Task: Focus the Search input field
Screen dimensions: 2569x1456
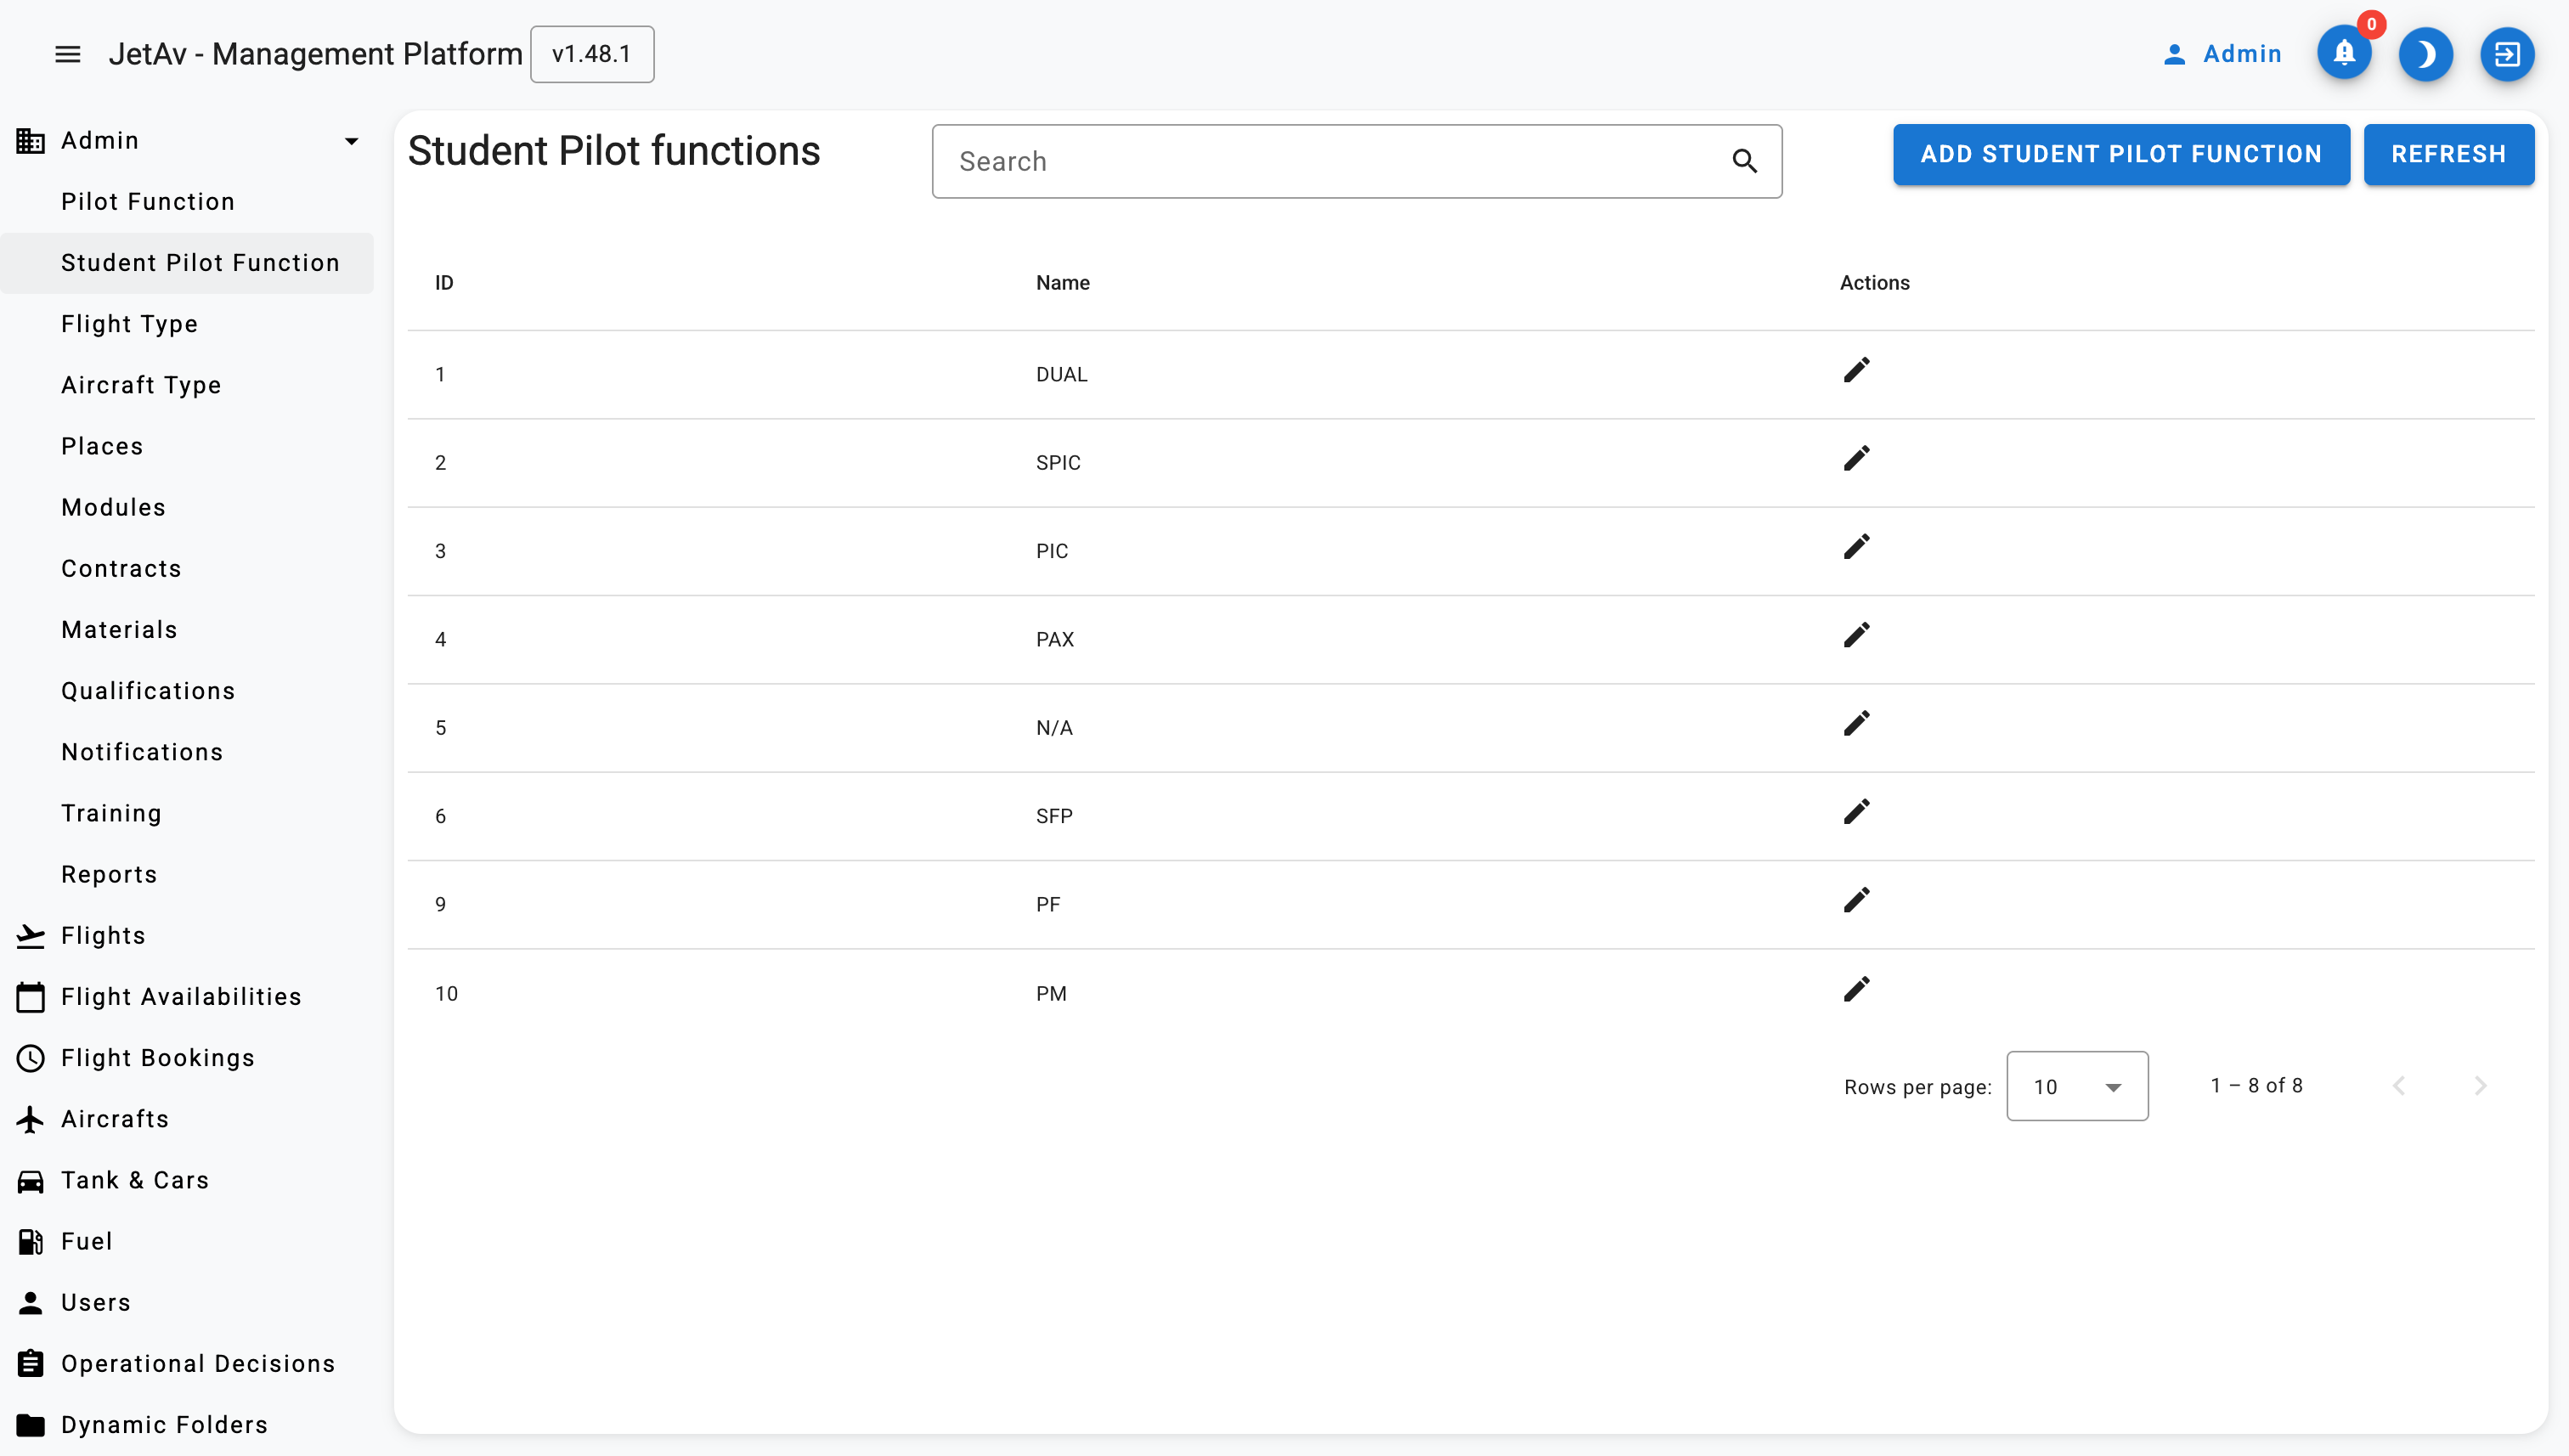Action: [1330, 161]
